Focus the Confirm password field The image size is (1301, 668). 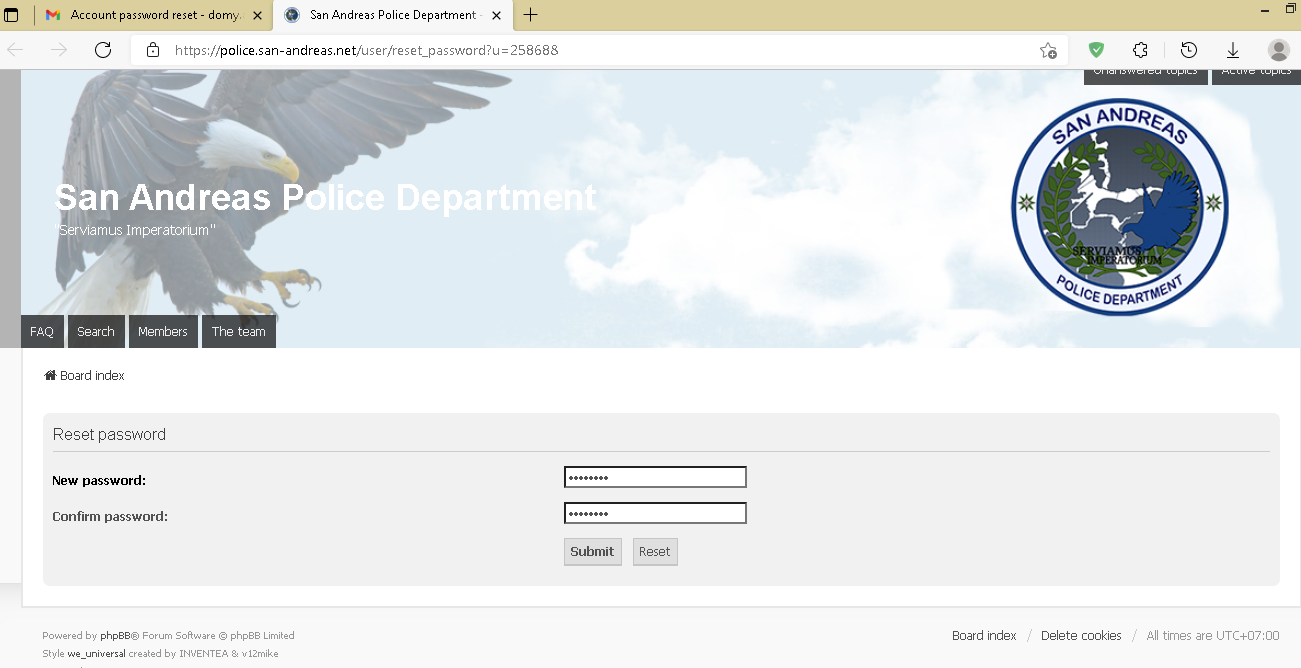(x=655, y=513)
